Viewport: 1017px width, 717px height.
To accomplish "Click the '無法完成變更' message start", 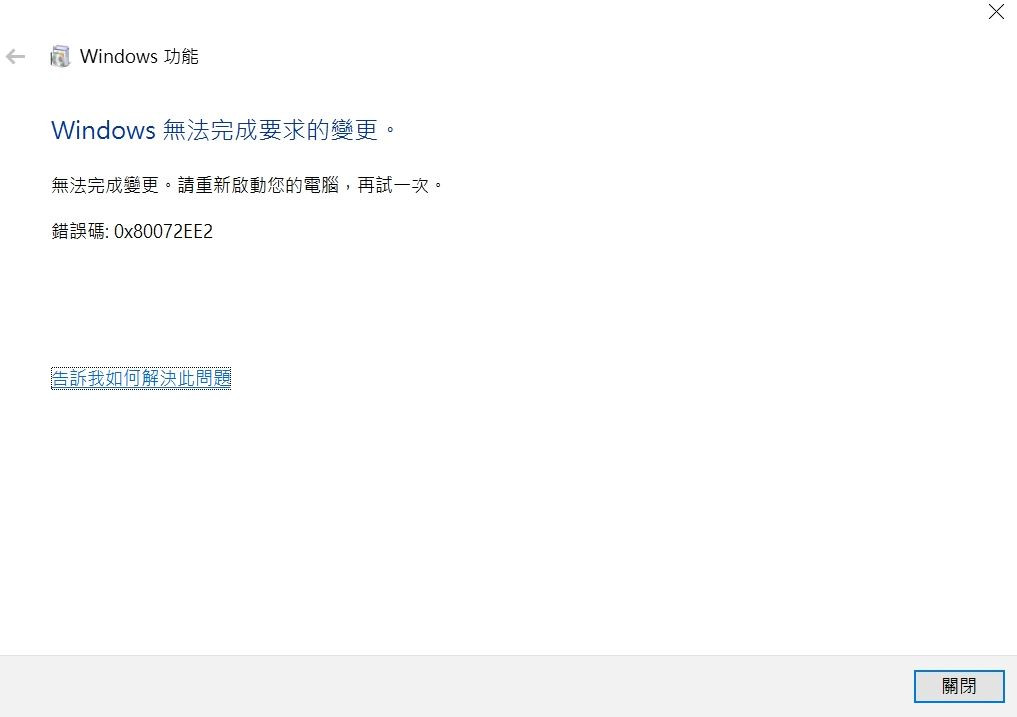I will pyautogui.click(x=105, y=186).
